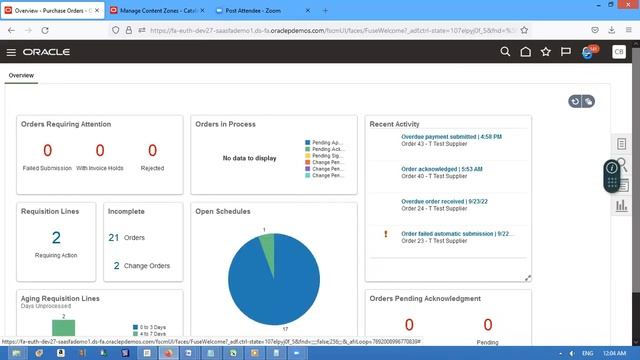Open Order acknowledged 5:53 AM link
Screen dimensions: 640x360
[x=442, y=169]
